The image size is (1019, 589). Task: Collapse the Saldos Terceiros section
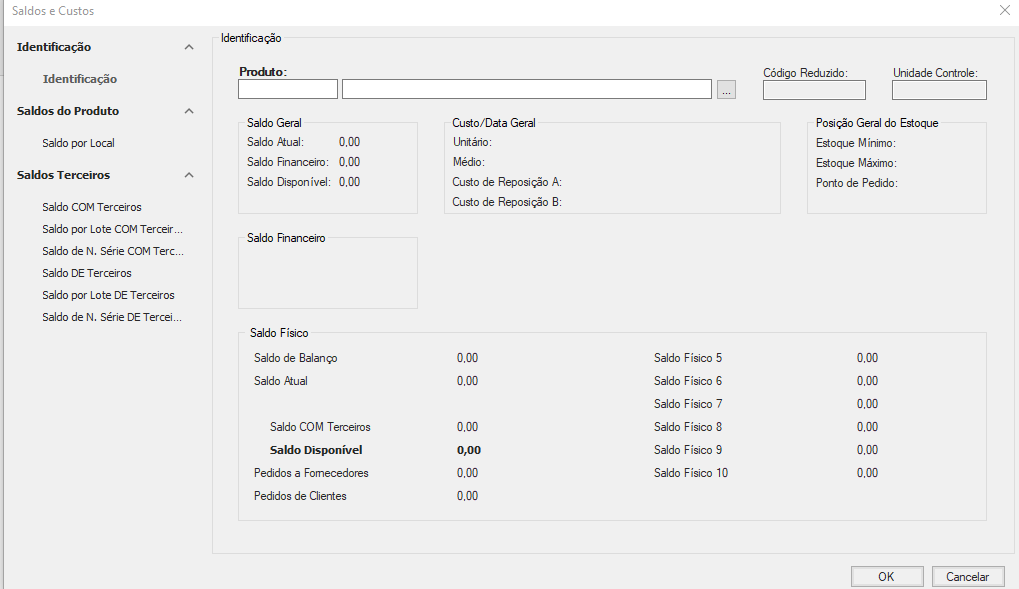pos(189,175)
